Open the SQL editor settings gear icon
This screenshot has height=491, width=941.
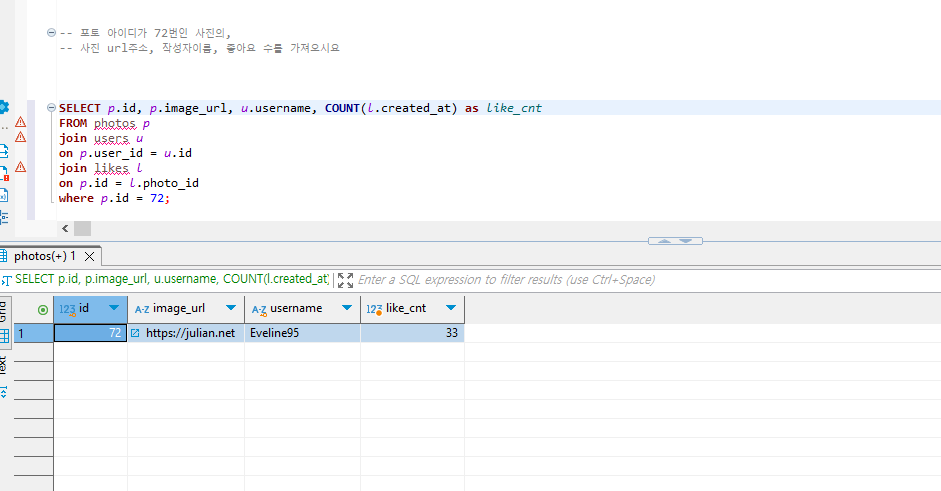[4, 107]
